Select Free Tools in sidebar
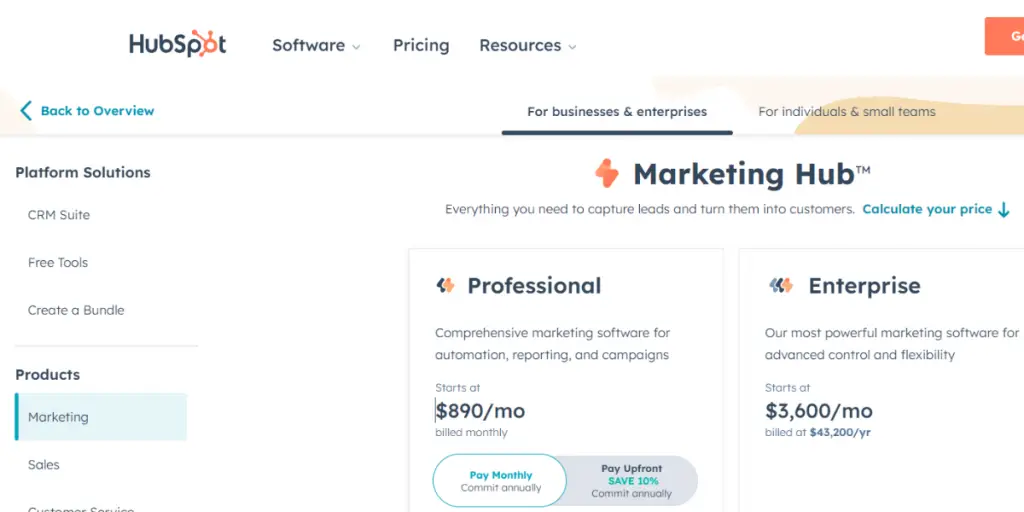The image size is (1024, 512). [57, 263]
